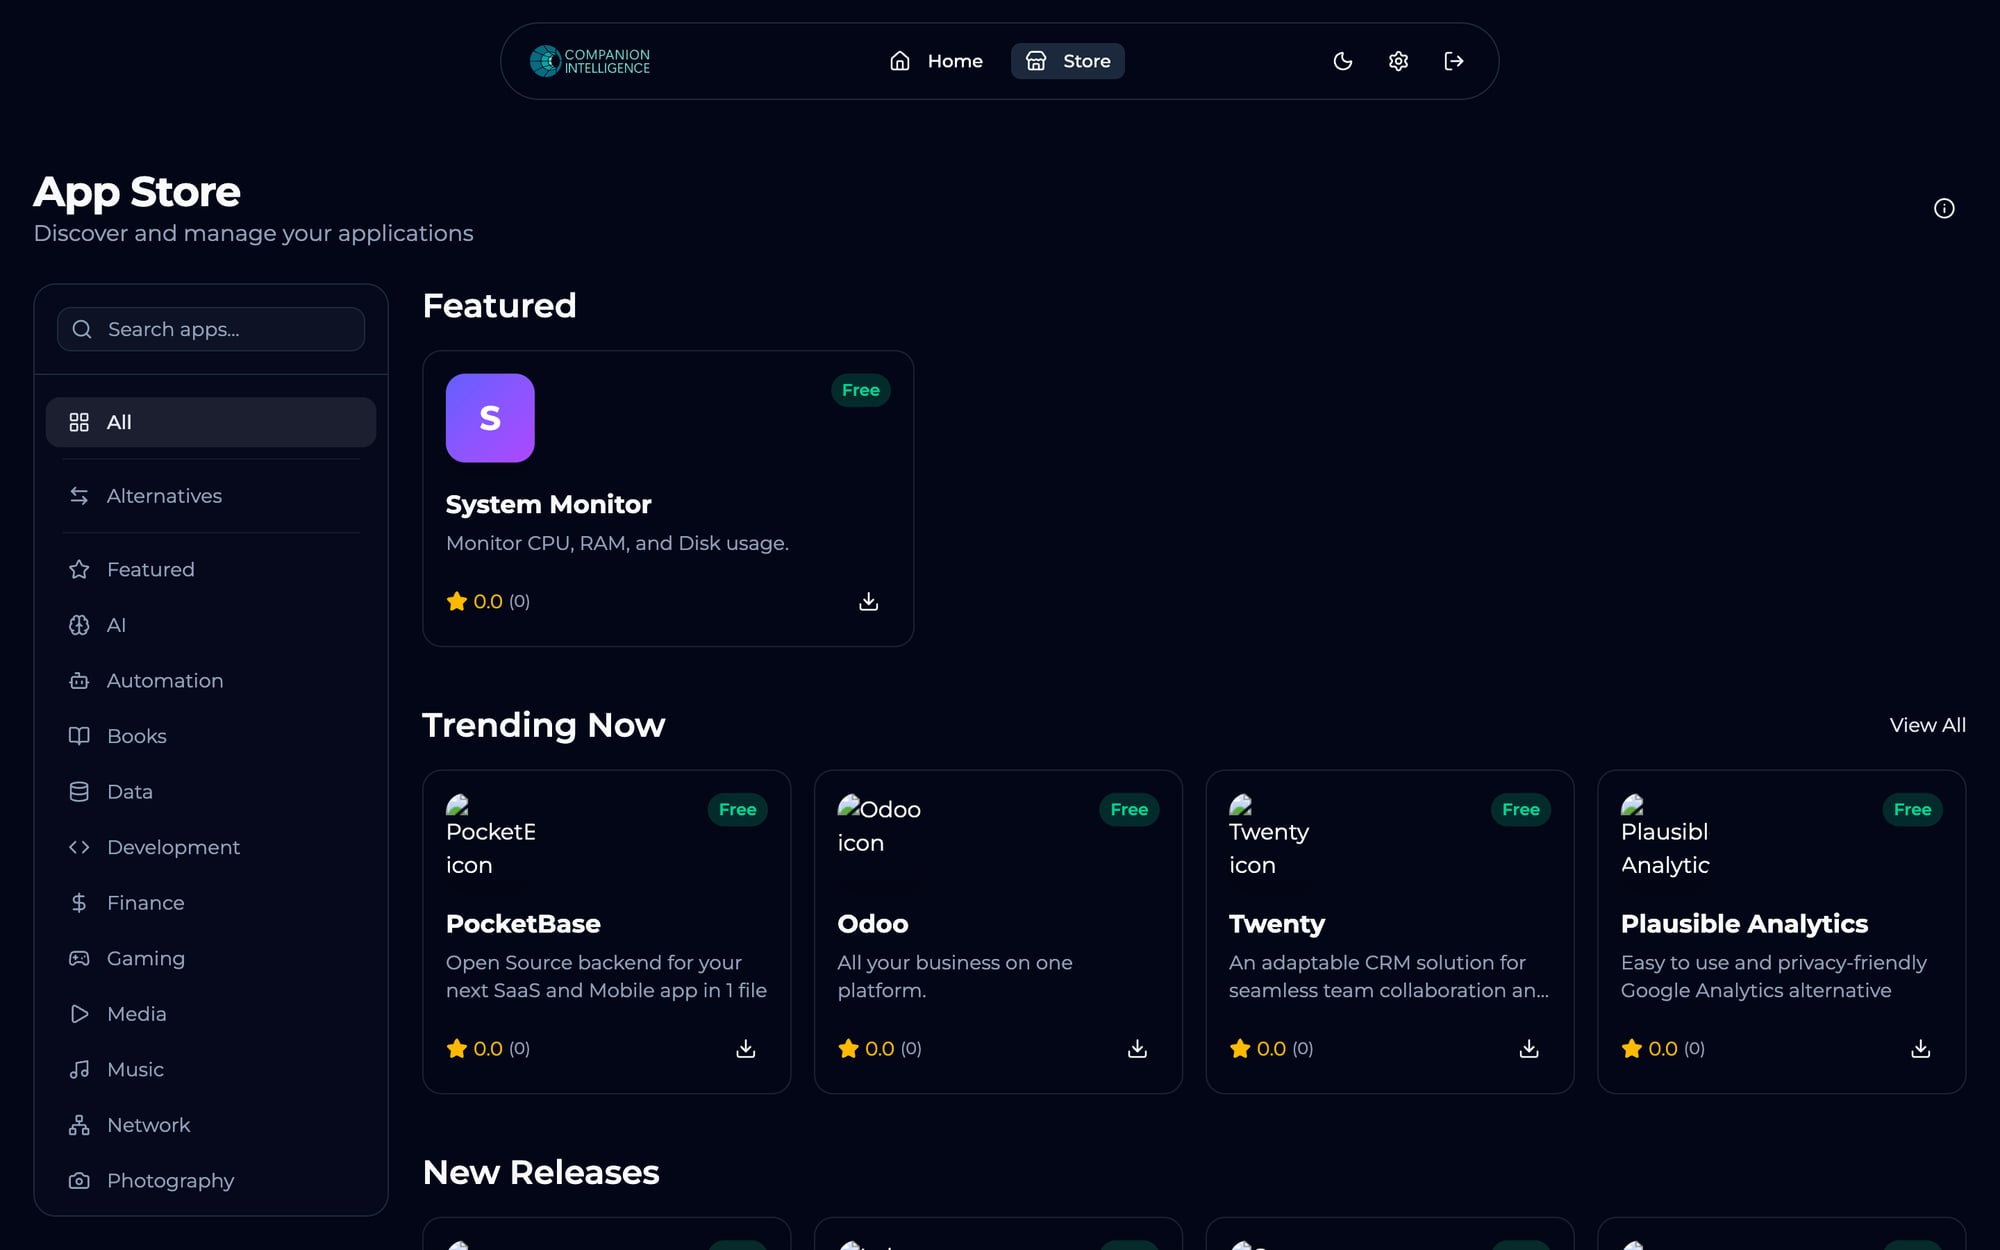This screenshot has height=1250, width=2000.
Task: Click the Companion Intelligence logo
Action: pyautogui.click(x=590, y=61)
